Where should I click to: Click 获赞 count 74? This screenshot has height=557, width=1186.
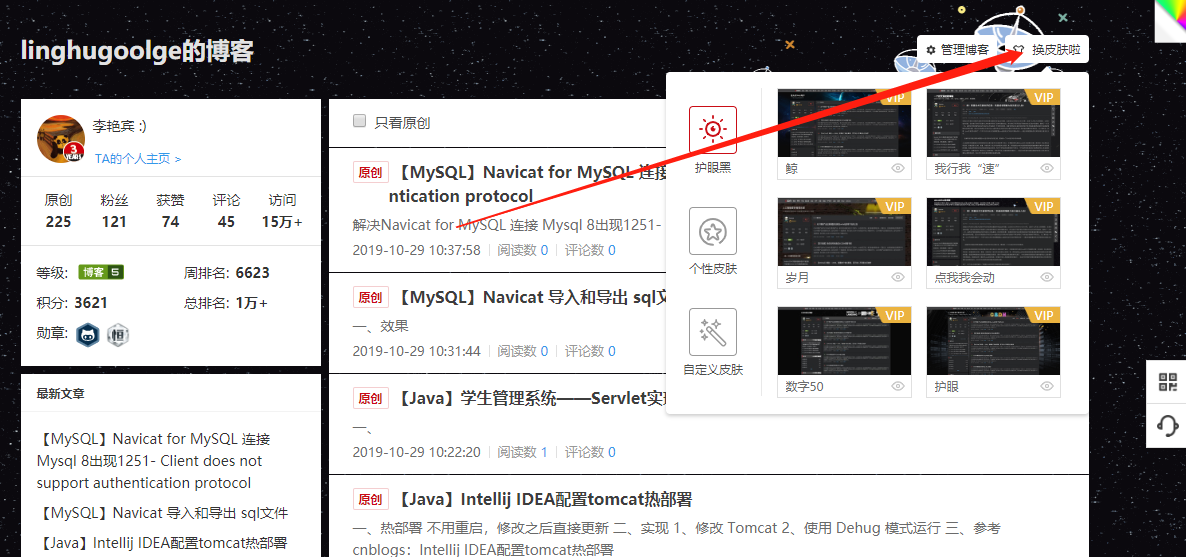(x=170, y=222)
